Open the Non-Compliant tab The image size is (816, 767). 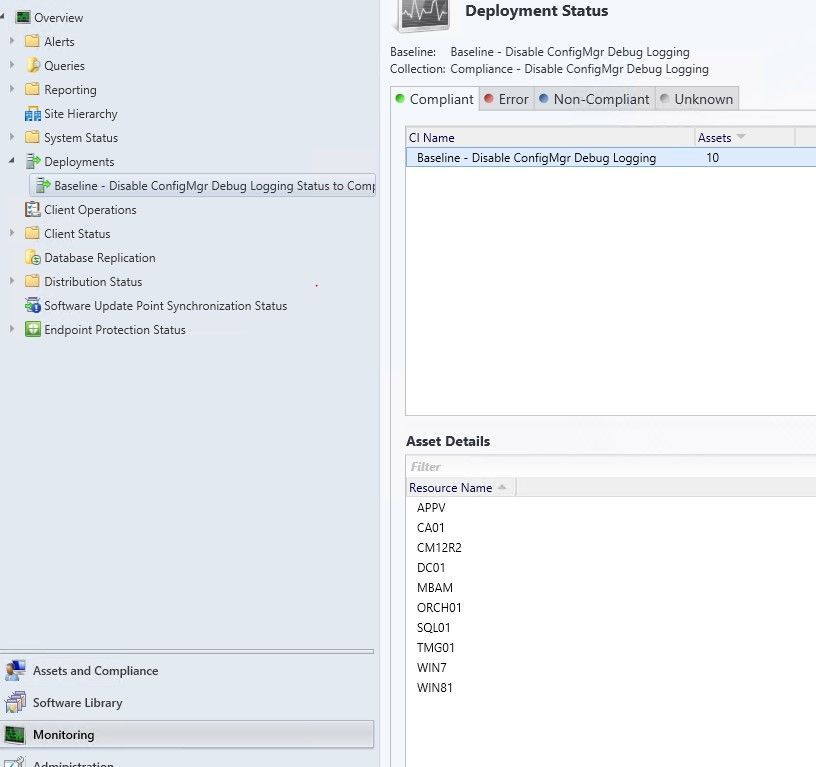(x=594, y=99)
